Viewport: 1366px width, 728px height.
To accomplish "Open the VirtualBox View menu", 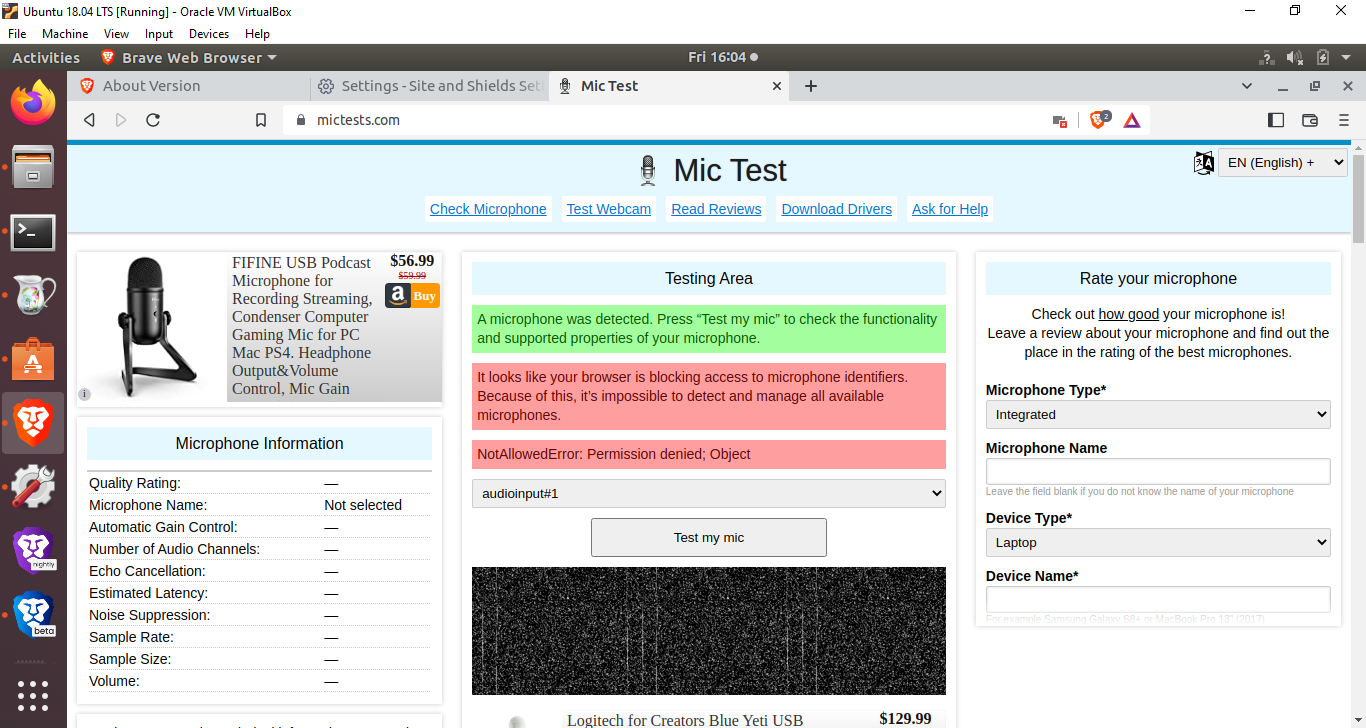I will [x=116, y=34].
